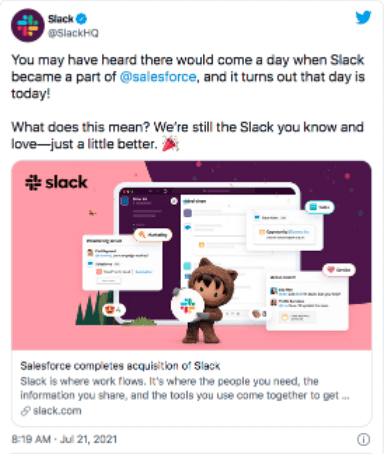Viewport: 384px width, 454px height.
Task: Click the link chain icon beside slack.com
Action: (x=26, y=411)
